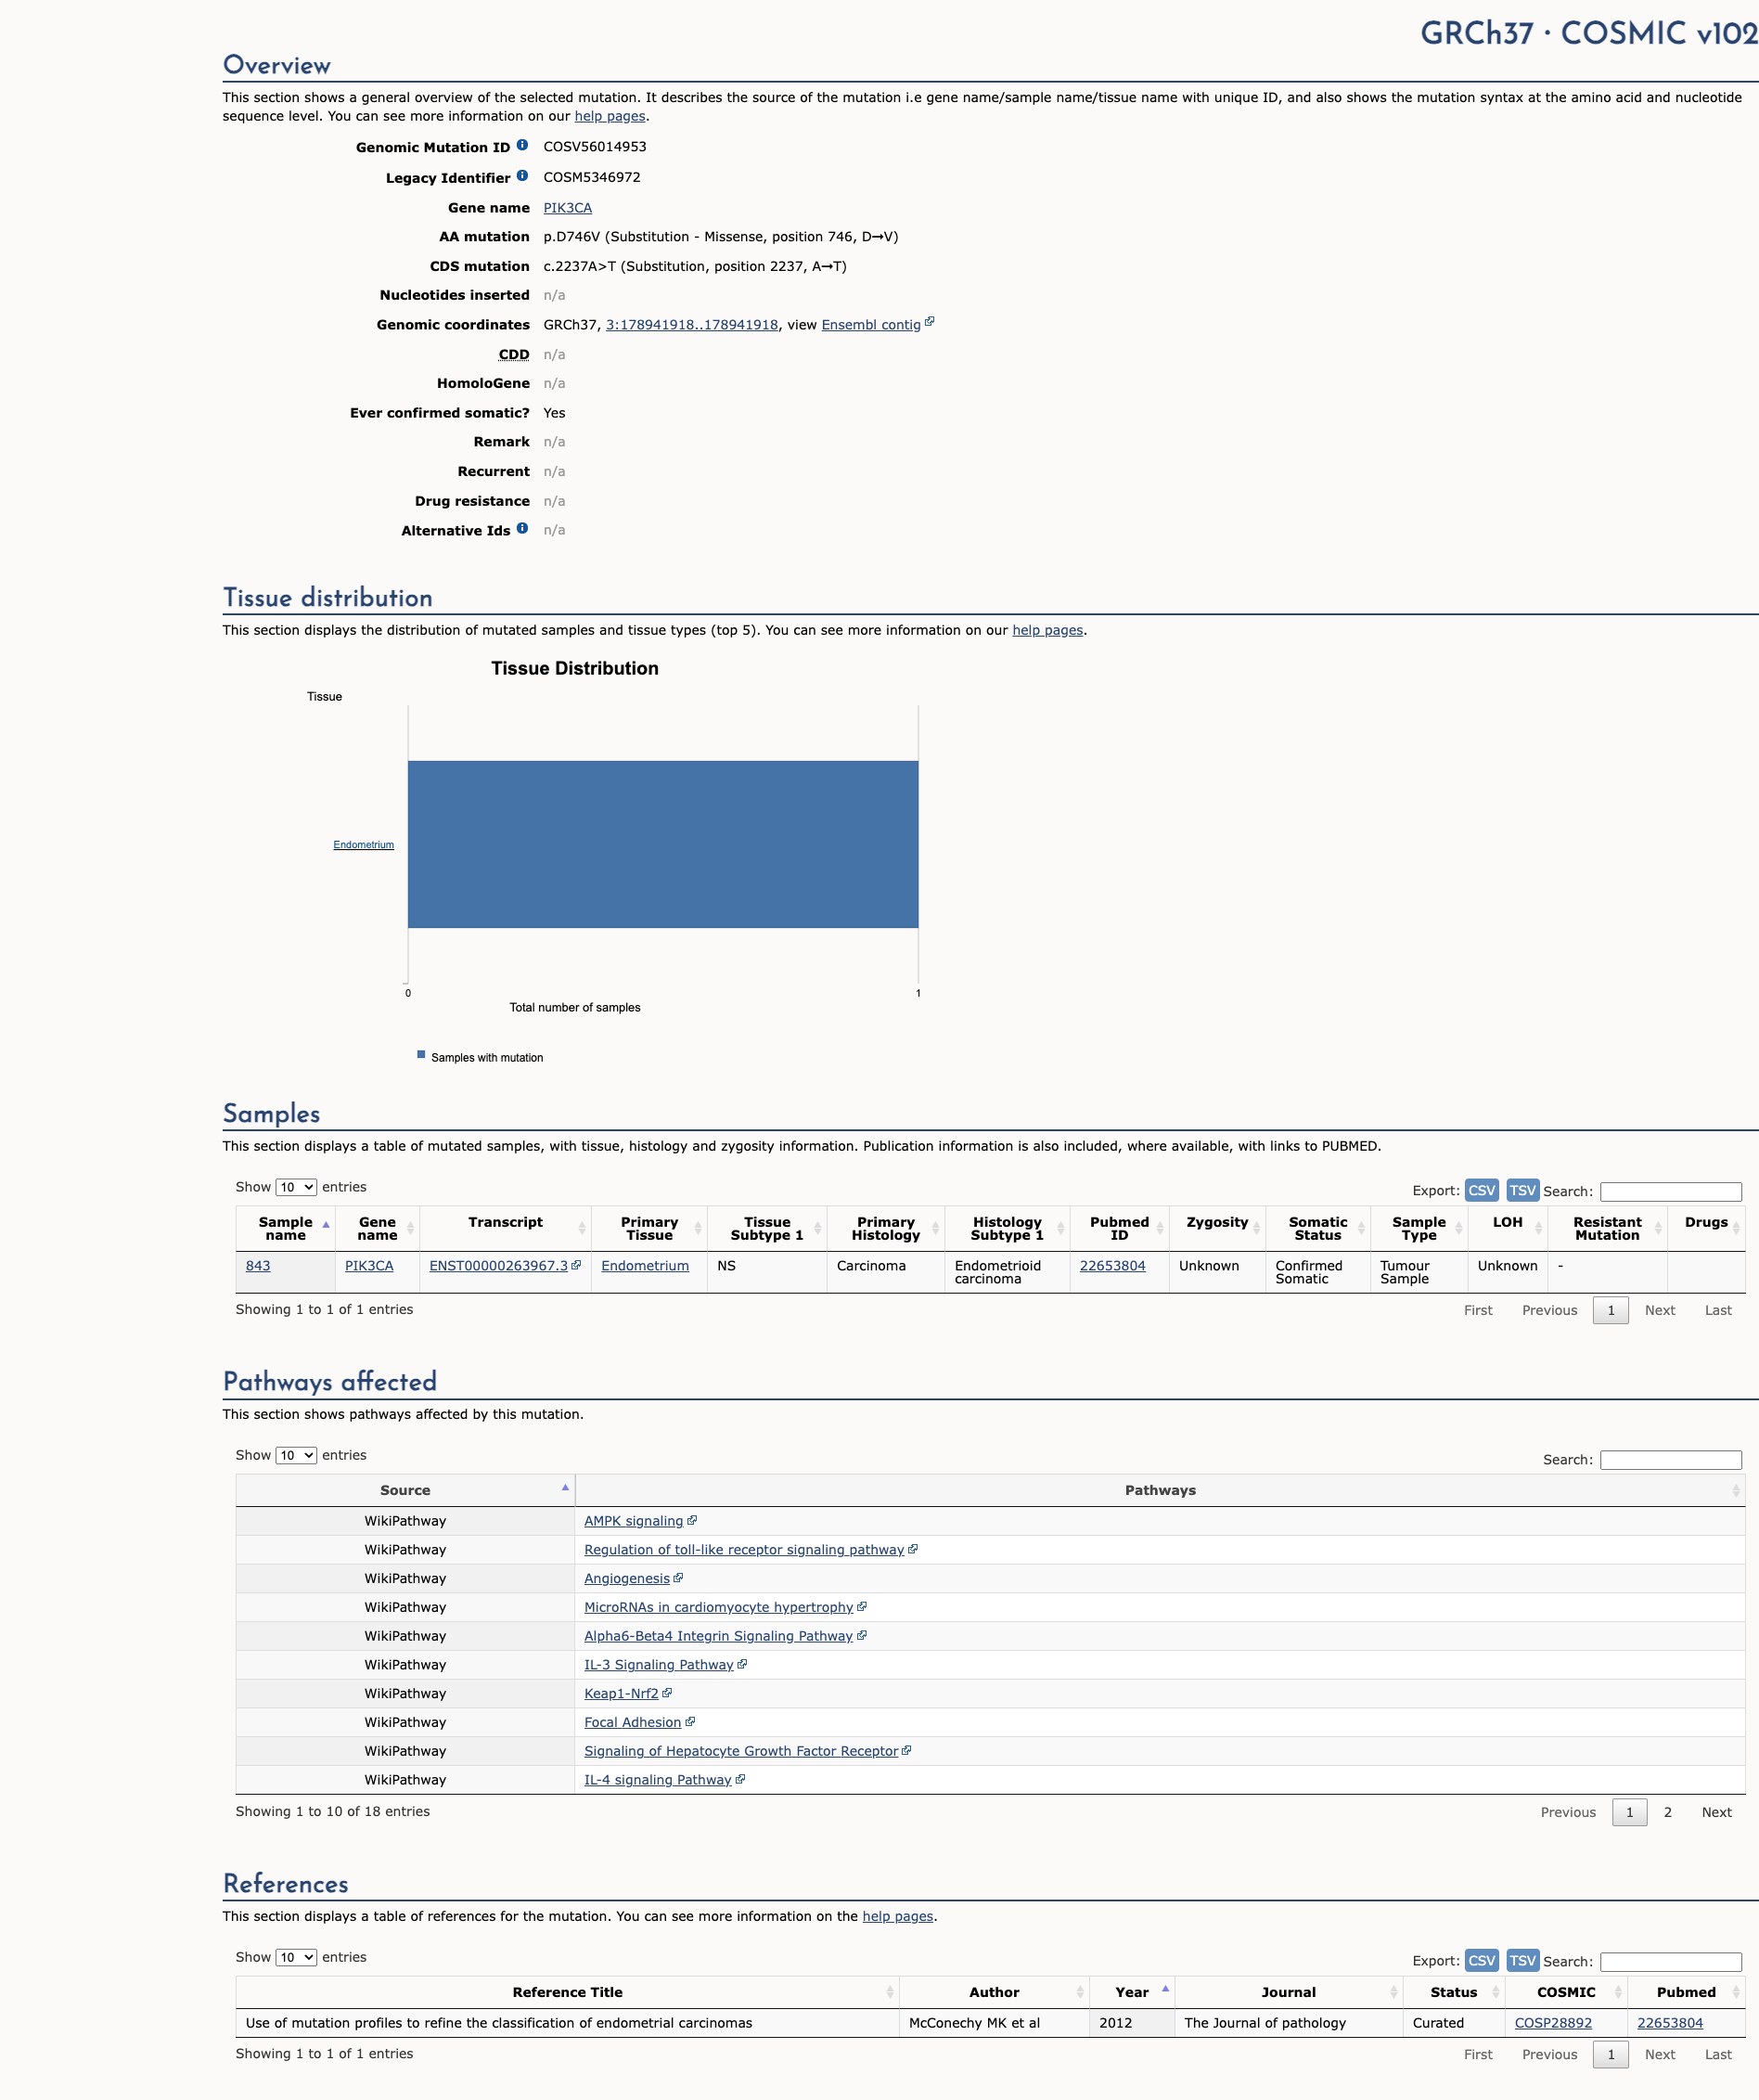Open help pages link in References section

pyautogui.click(x=897, y=1916)
